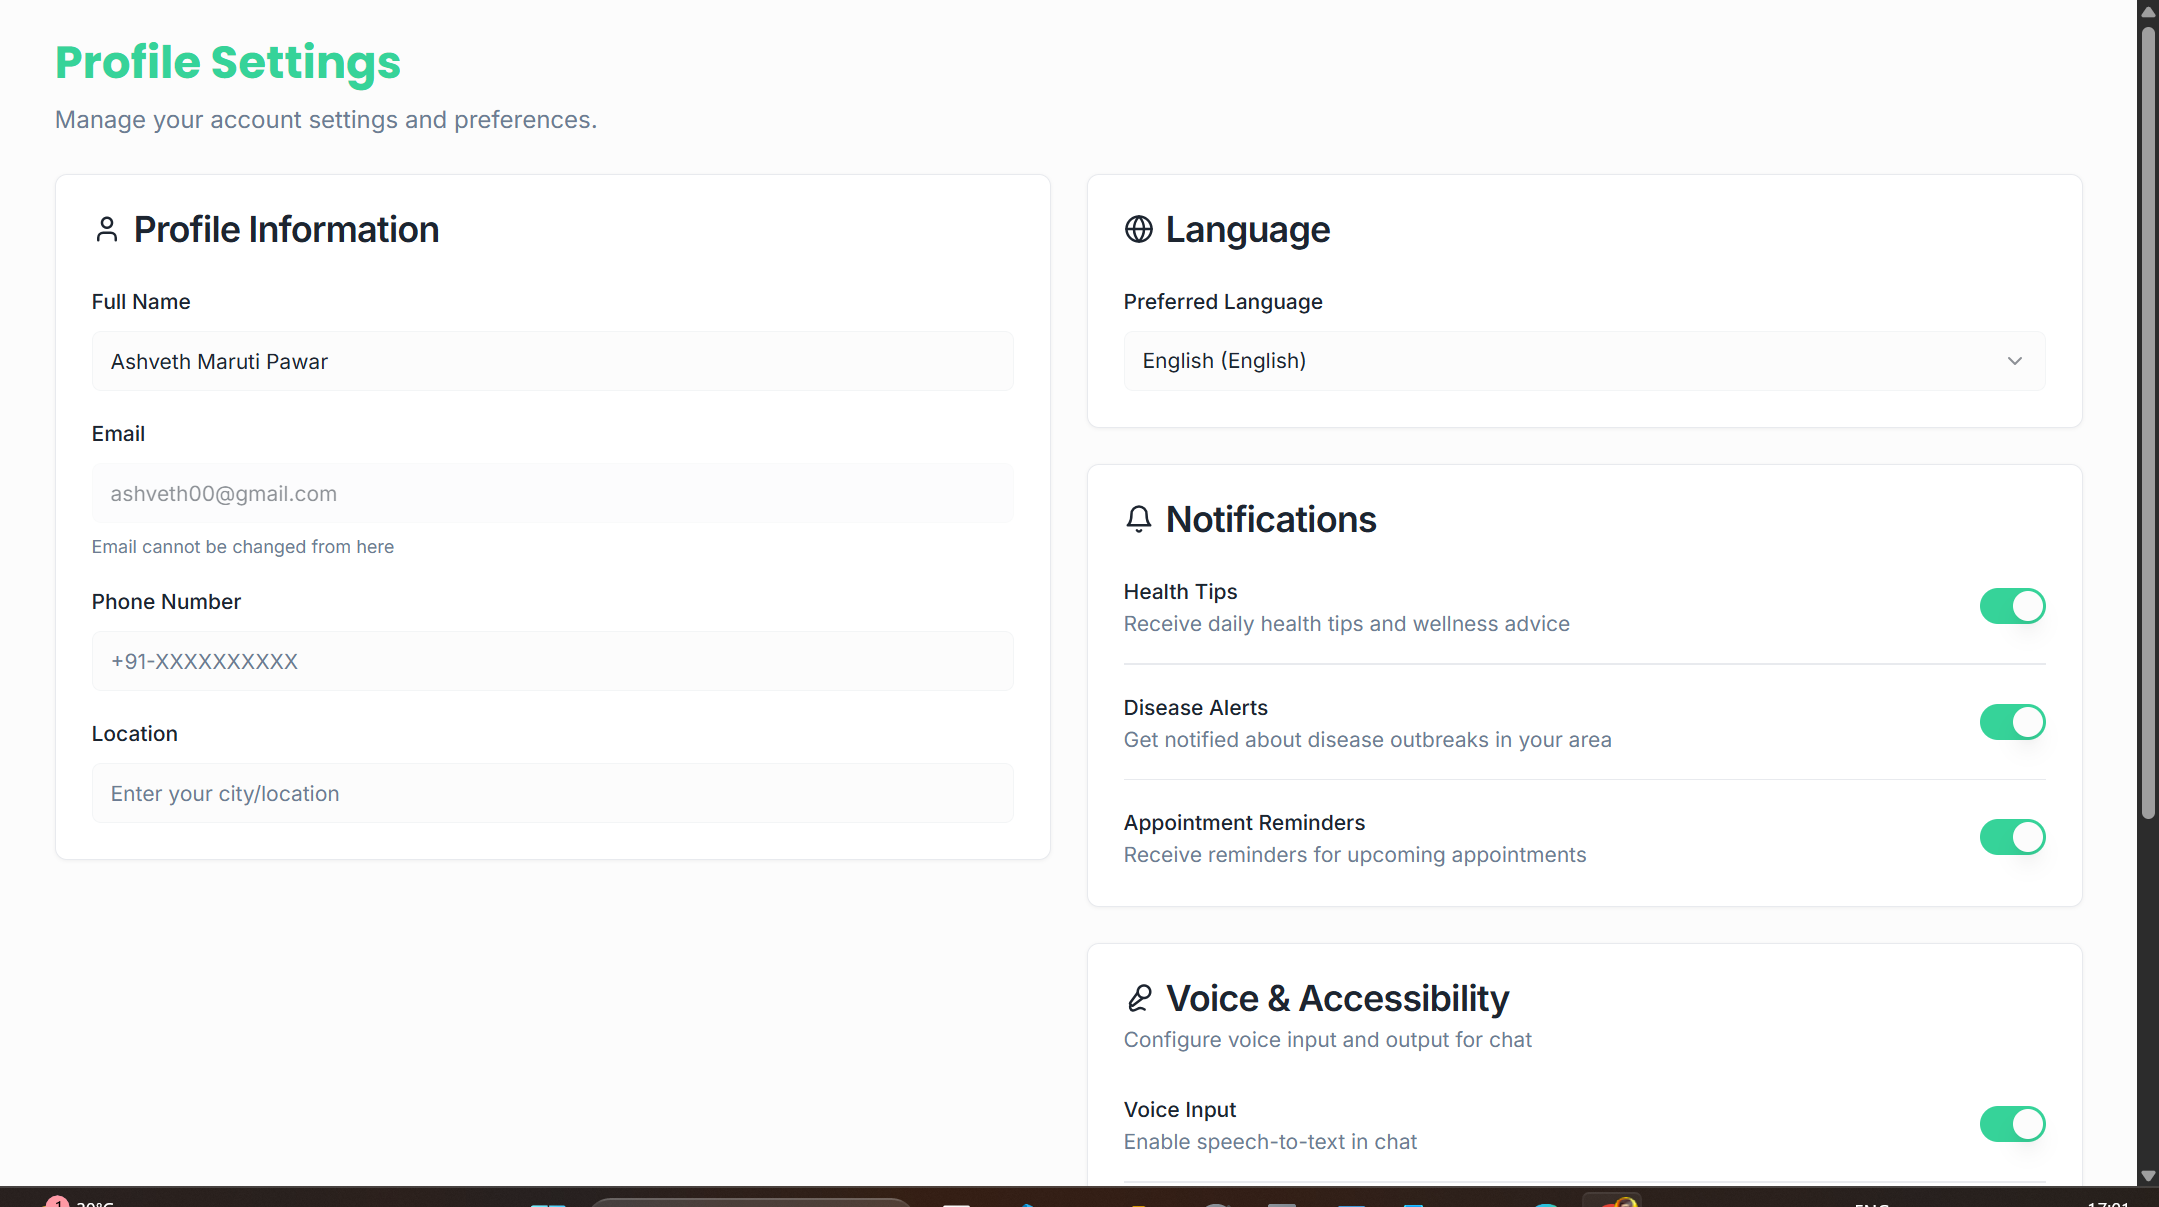Click the scrollbar down arrow
2159x1207 pixels.
click(2148, 1176)
